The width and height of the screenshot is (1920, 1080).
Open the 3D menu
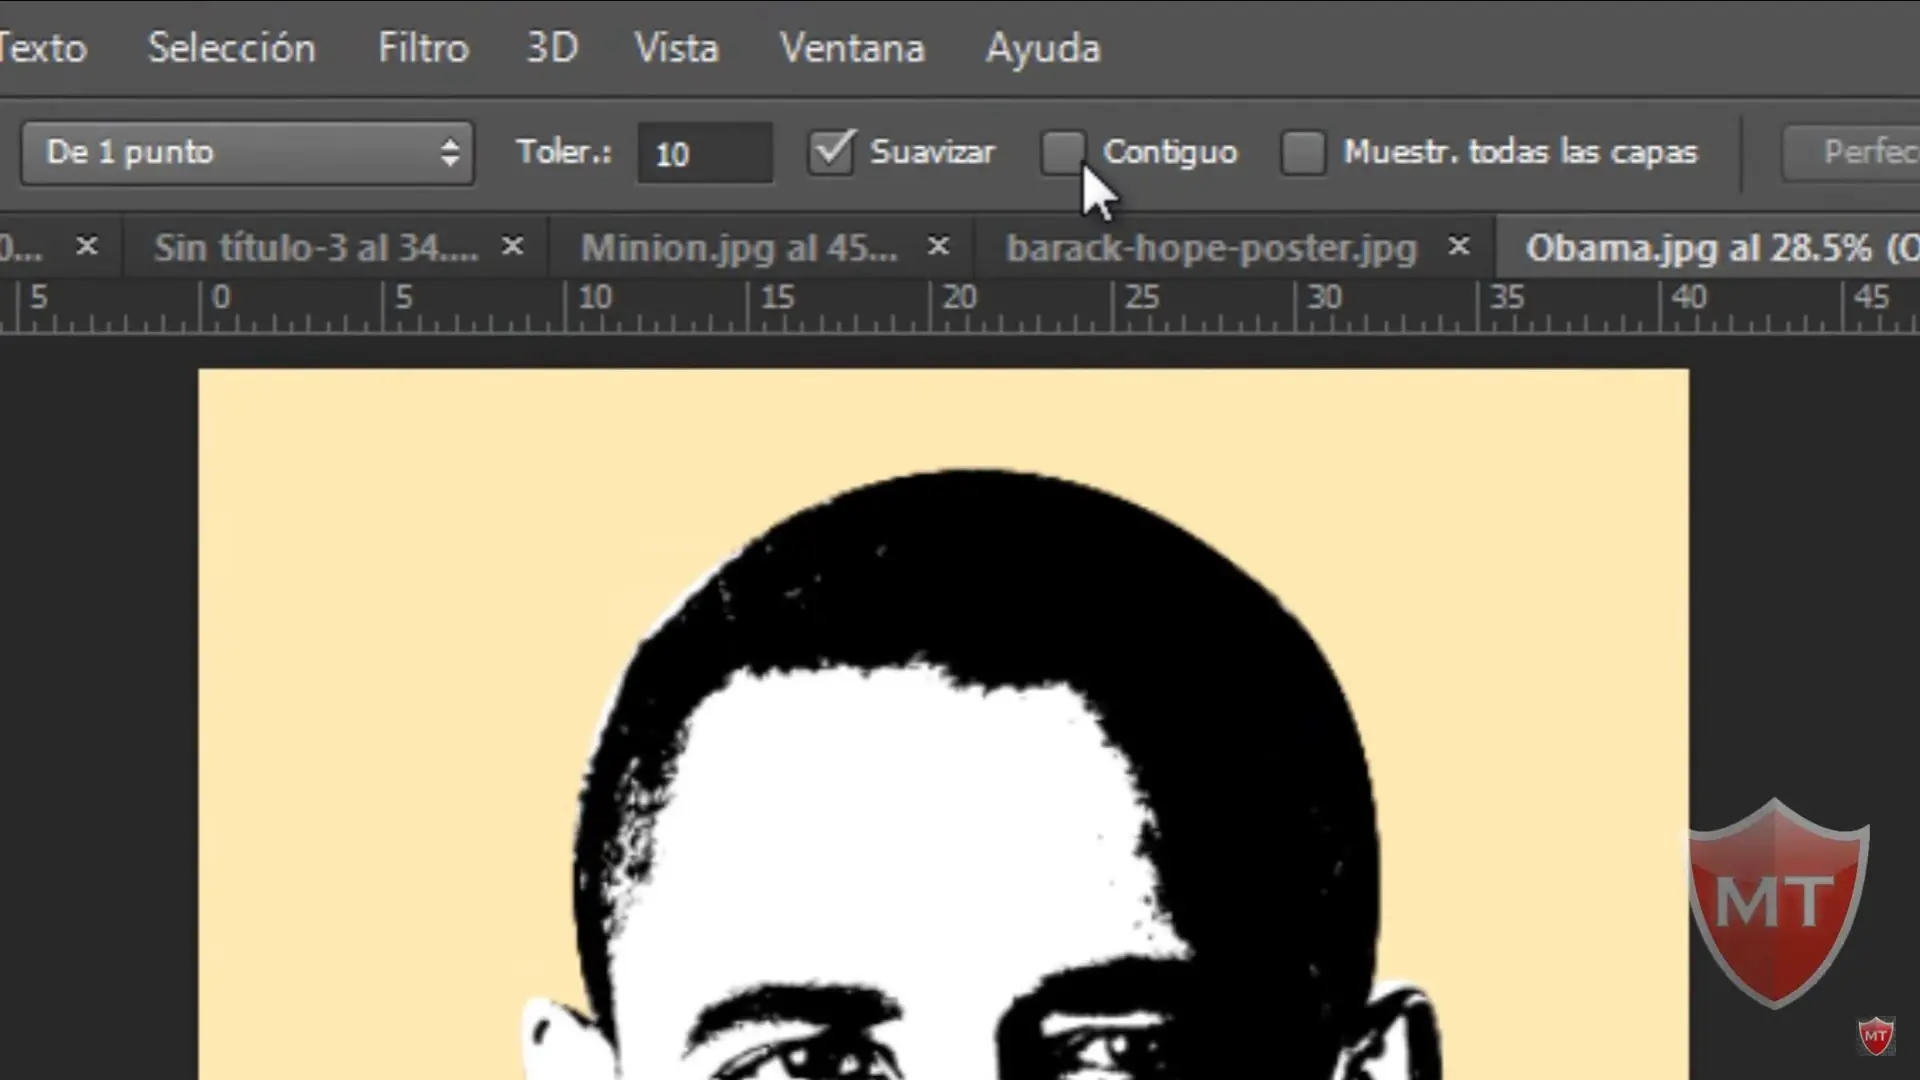552,48
